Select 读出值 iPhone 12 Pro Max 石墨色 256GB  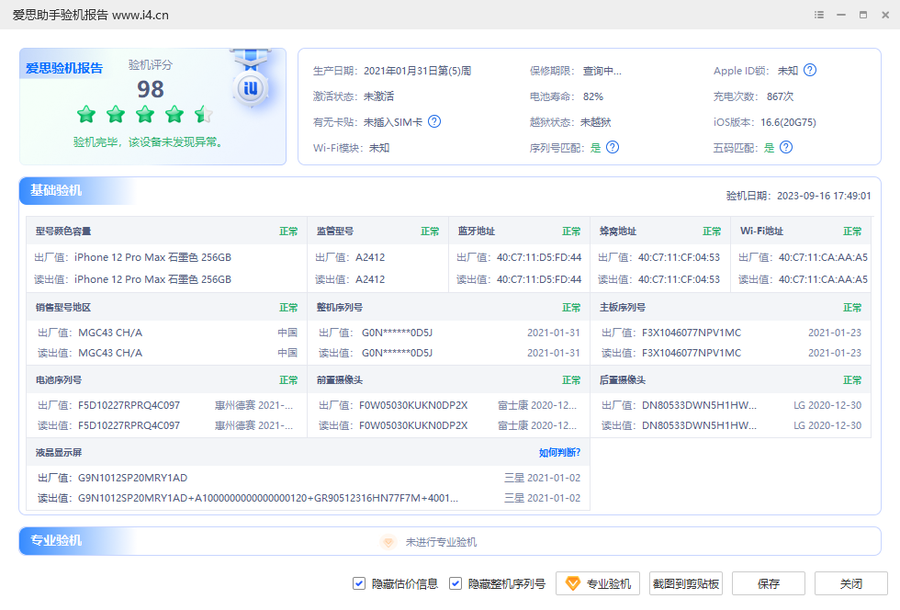tap(153, 279)
